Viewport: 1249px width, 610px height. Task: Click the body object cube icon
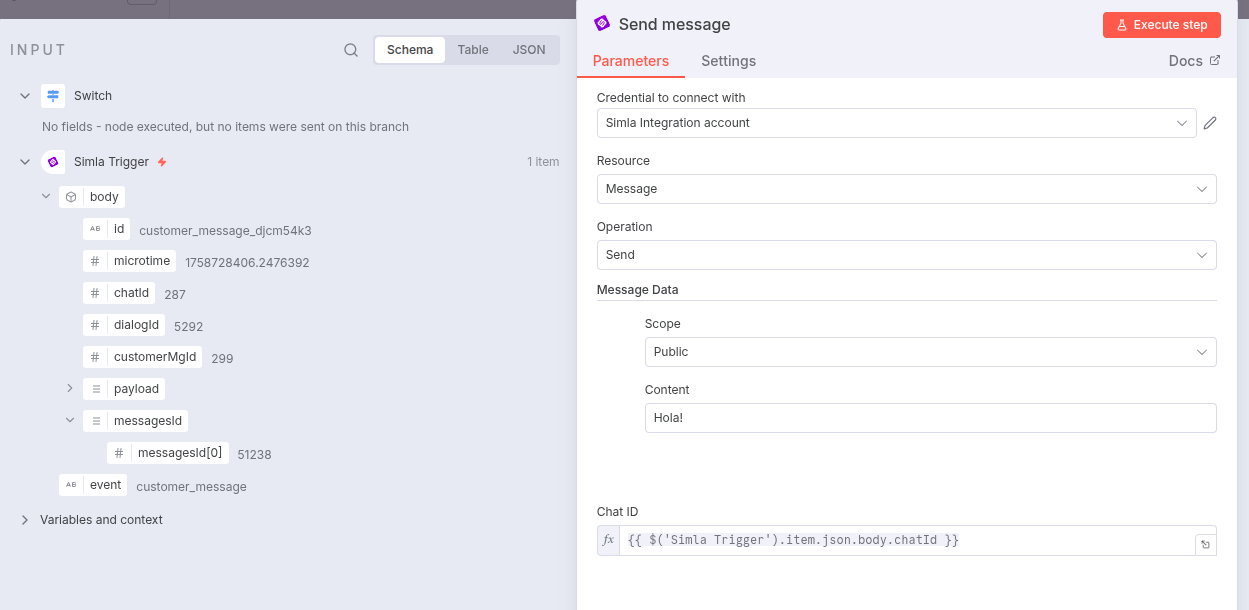71,197
